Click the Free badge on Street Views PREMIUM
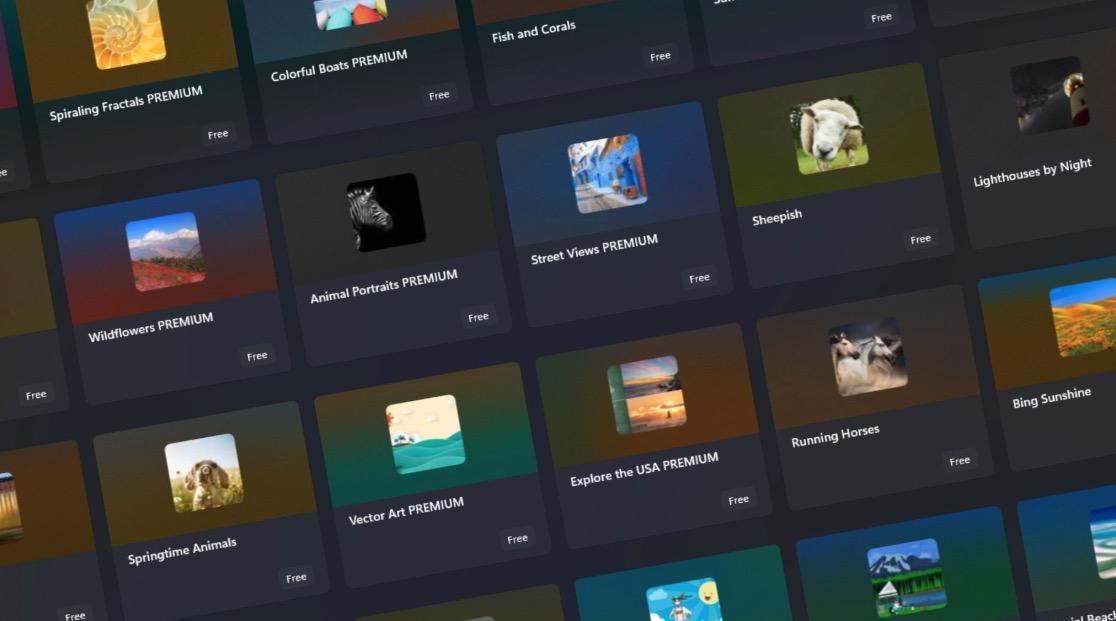 pos(699,277)
